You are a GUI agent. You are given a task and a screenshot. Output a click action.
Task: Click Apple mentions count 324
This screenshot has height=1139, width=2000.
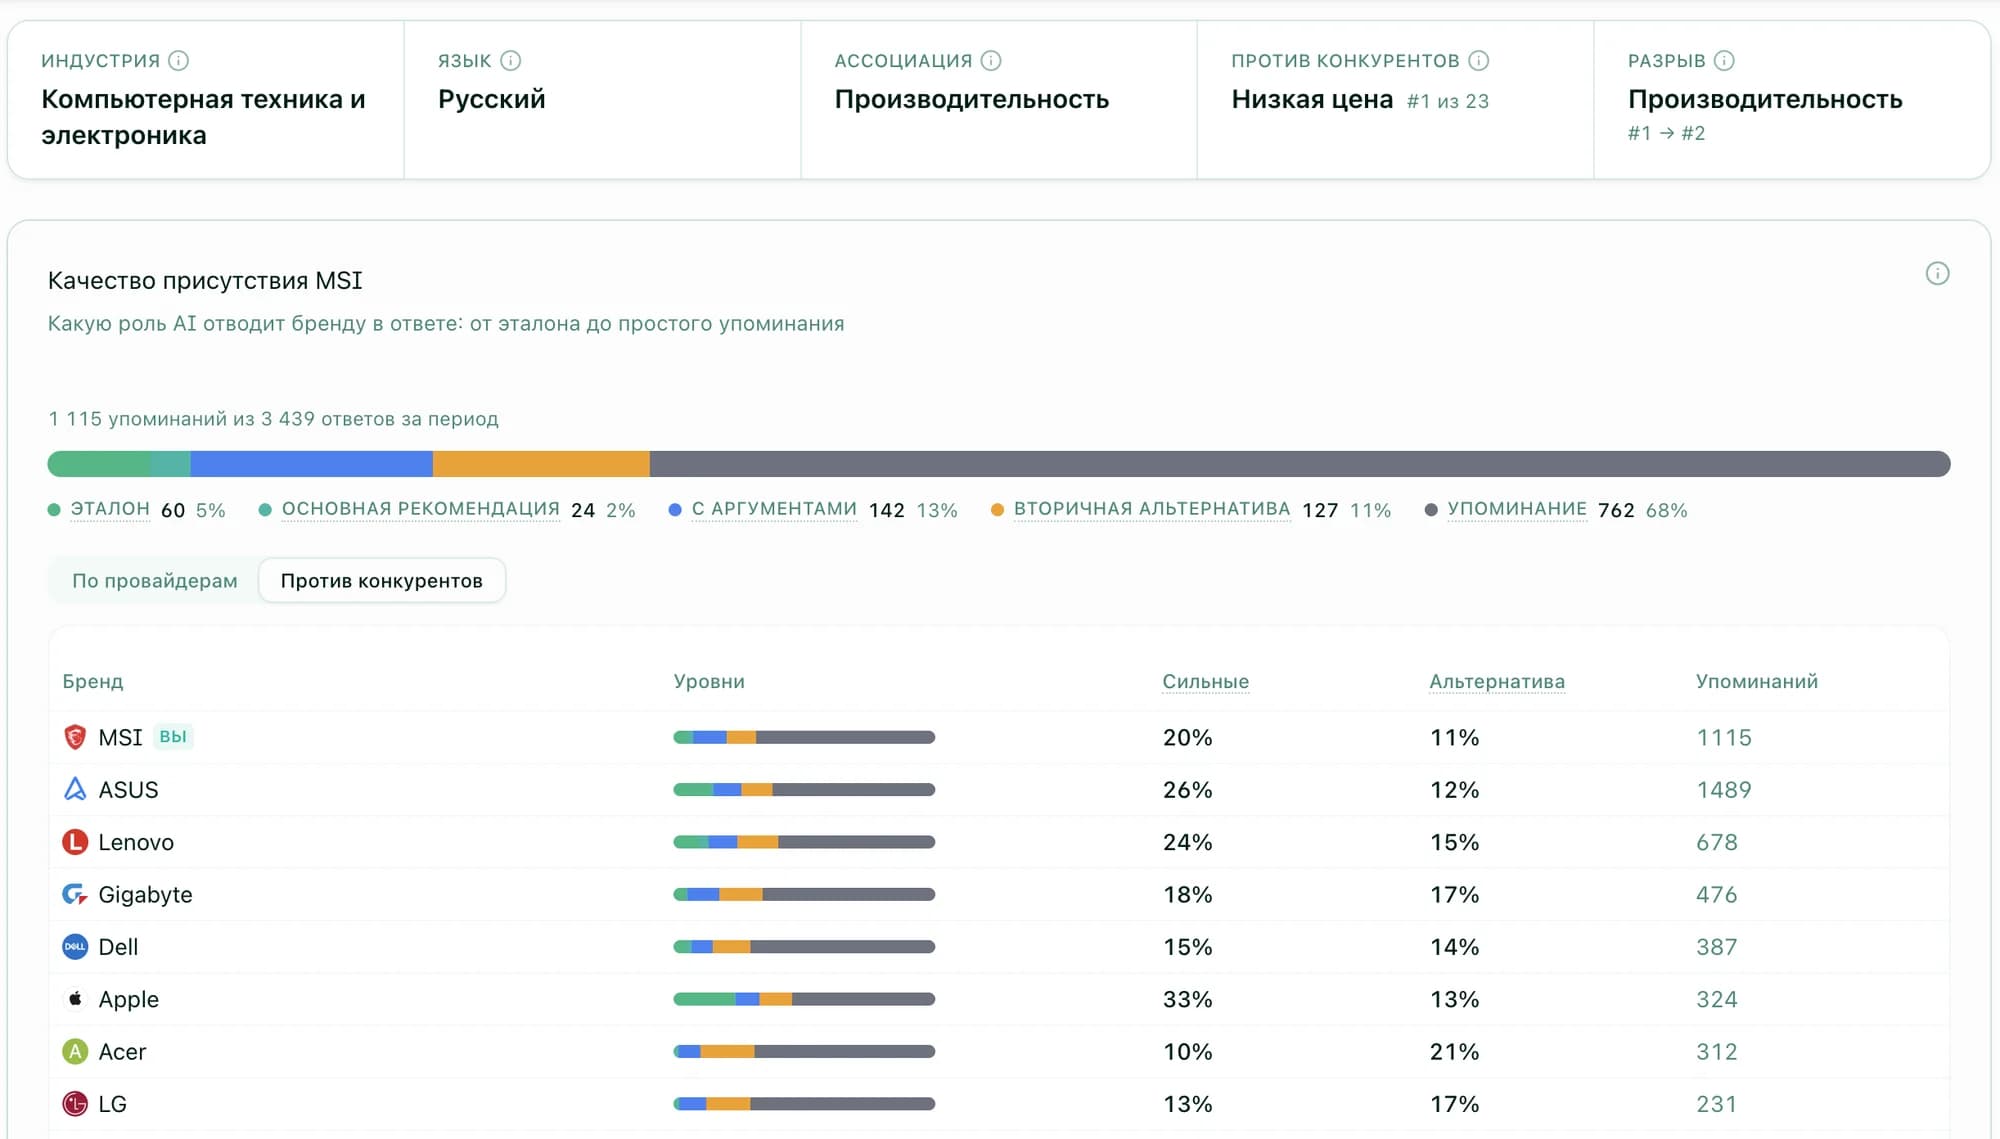click(x=1717, y=1000)
